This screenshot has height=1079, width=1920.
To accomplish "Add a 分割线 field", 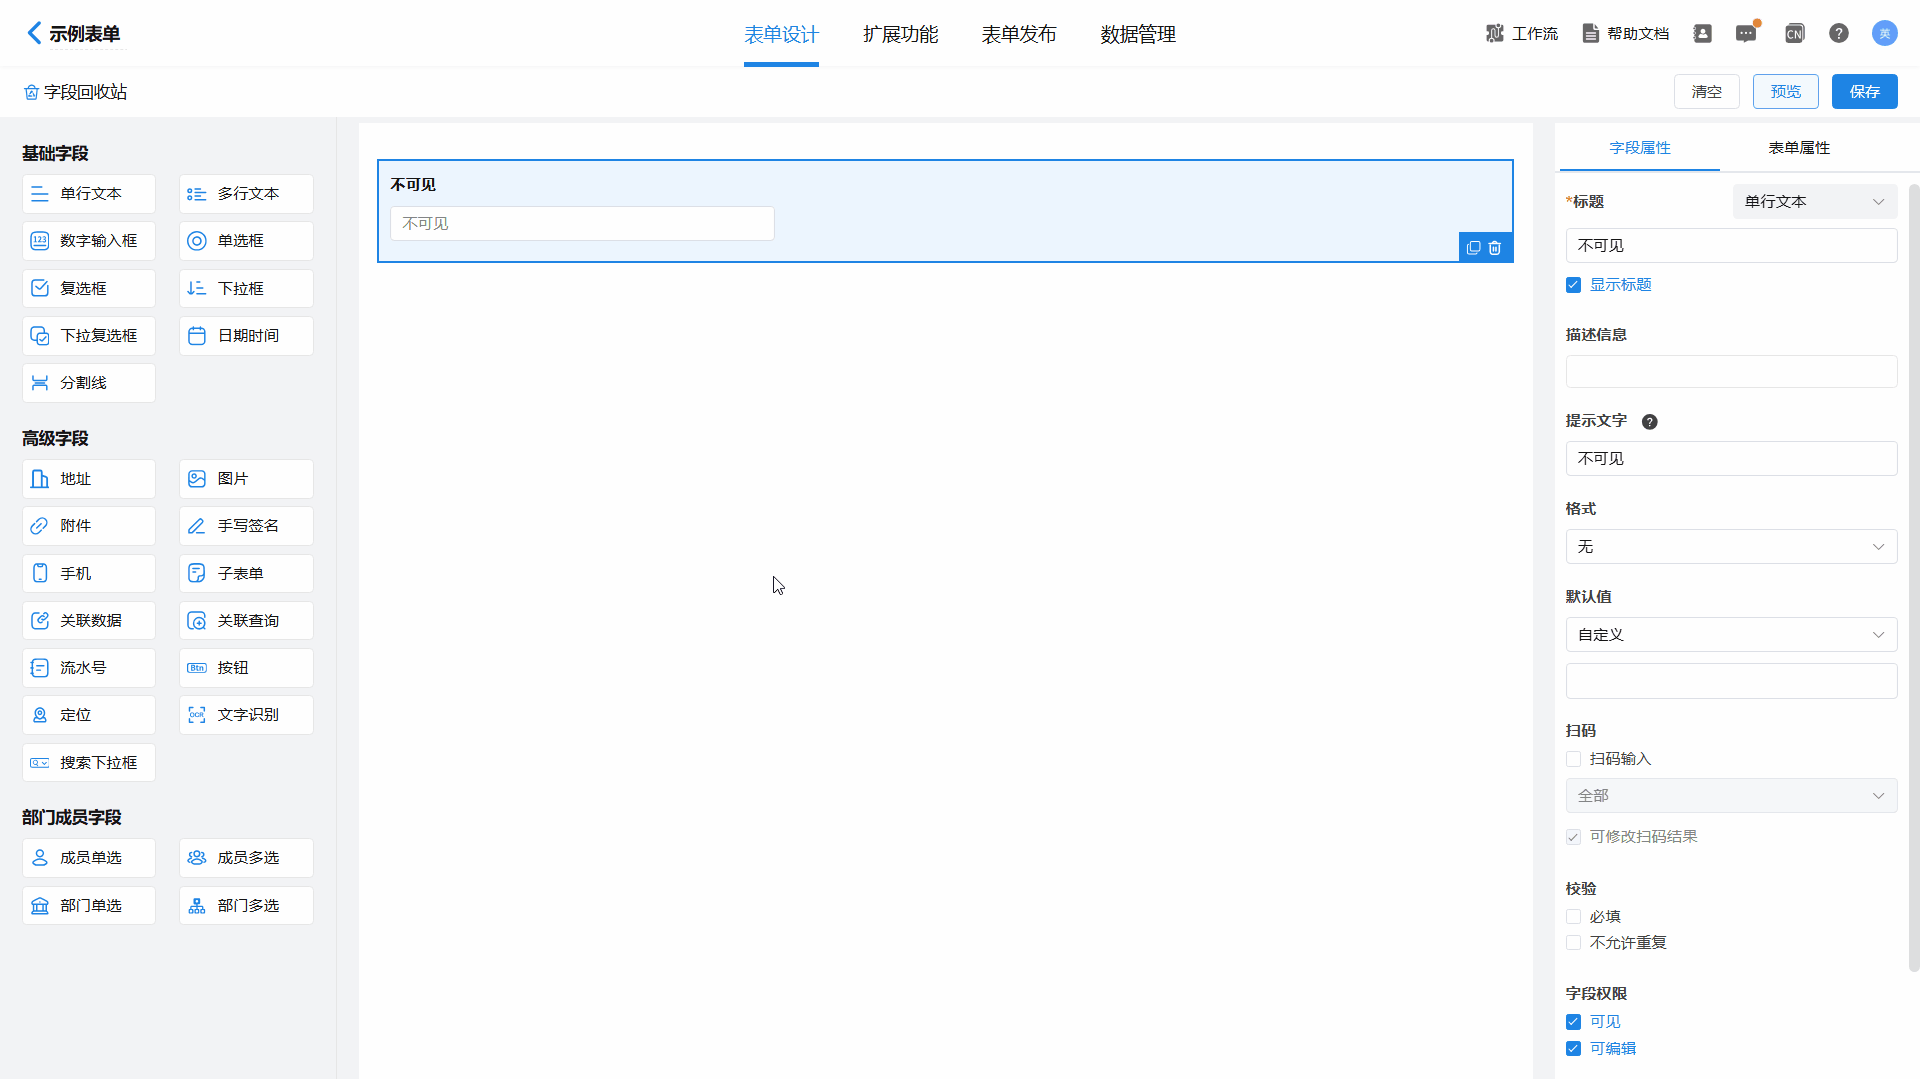I will pos(89,383).
